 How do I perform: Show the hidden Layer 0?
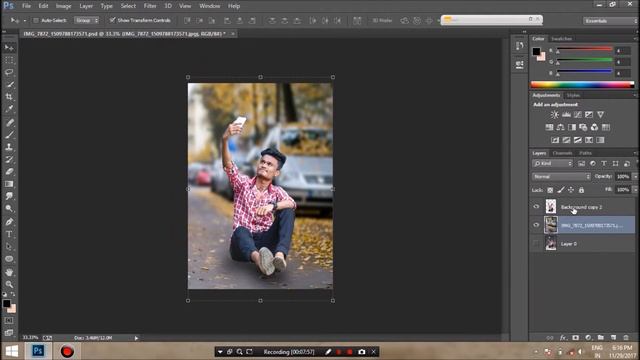click(536, 244)
